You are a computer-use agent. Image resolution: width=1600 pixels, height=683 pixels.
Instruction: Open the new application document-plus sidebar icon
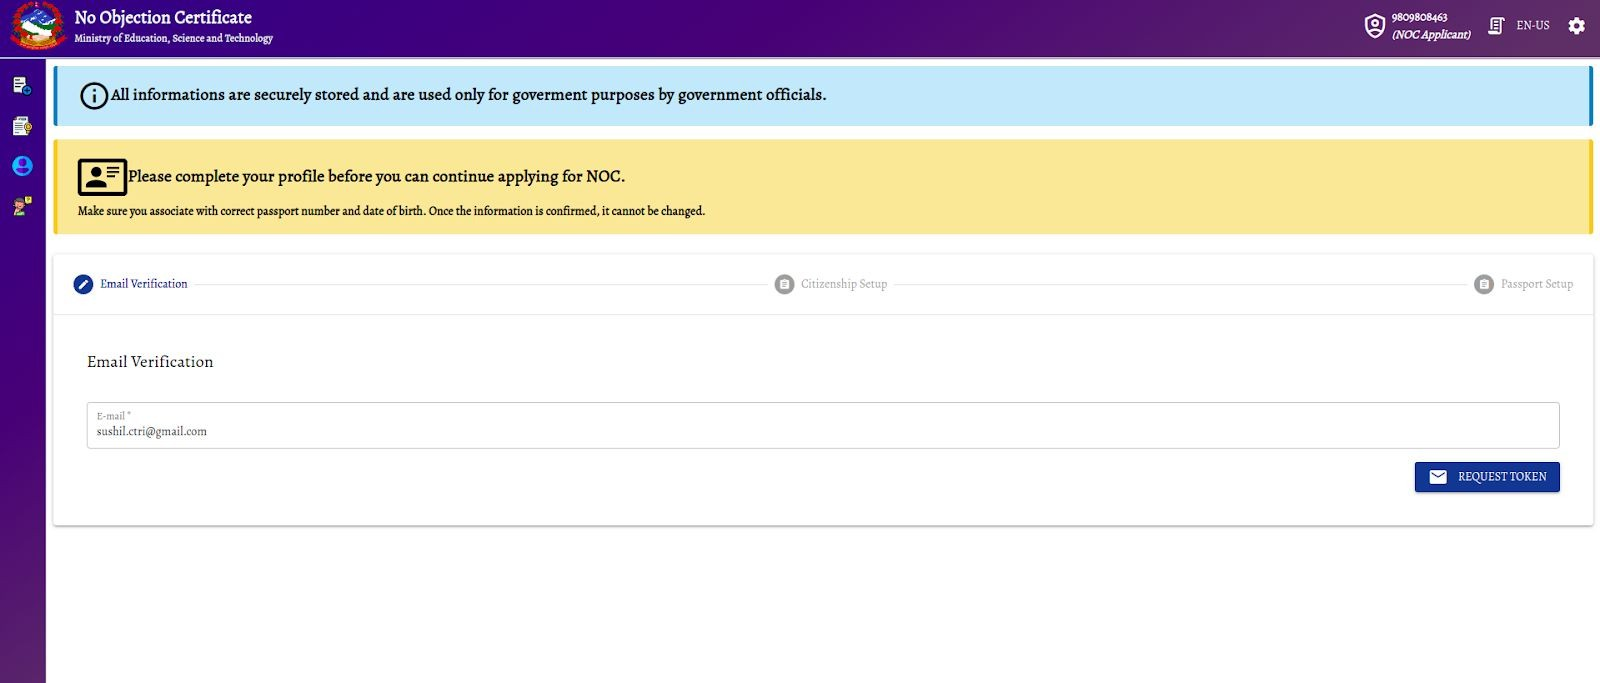point(22,86)
